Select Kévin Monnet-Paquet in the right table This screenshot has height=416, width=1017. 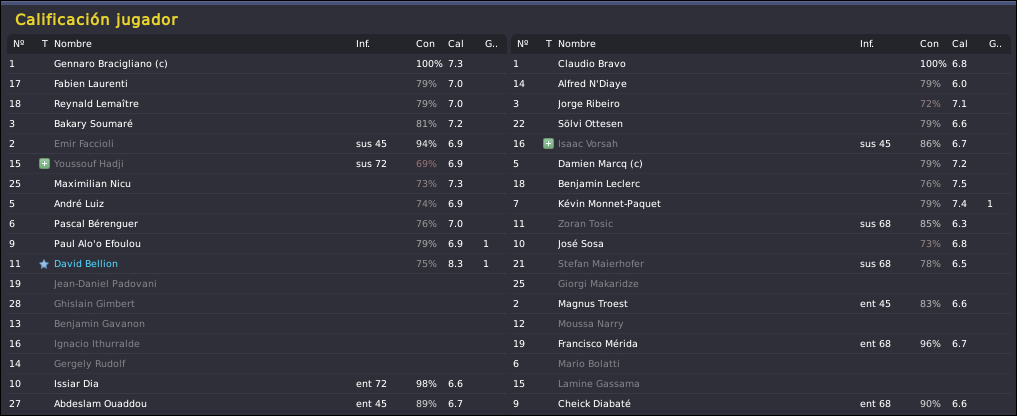(x=760, y=204)
